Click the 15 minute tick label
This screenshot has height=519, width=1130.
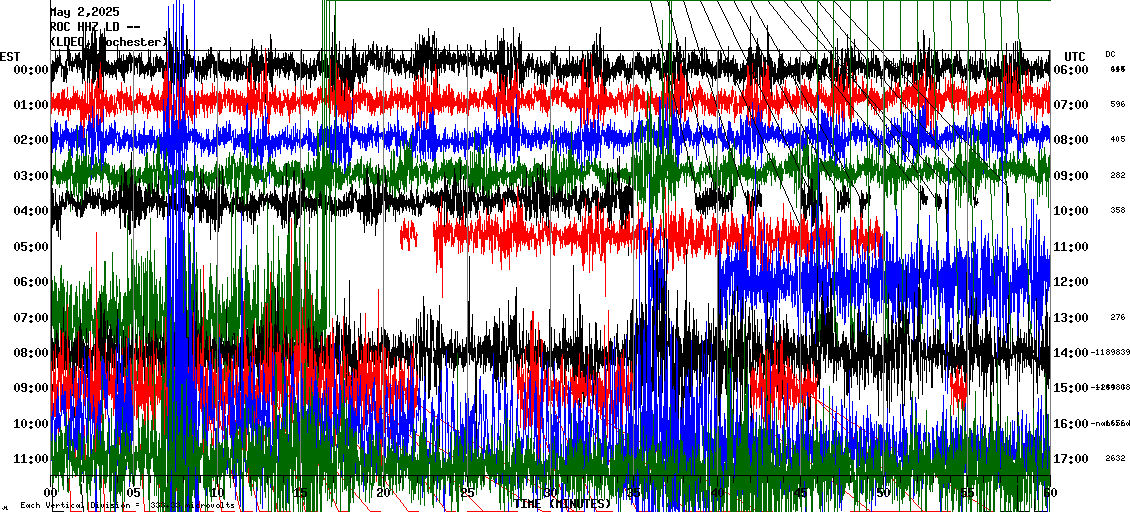[300, 493]
